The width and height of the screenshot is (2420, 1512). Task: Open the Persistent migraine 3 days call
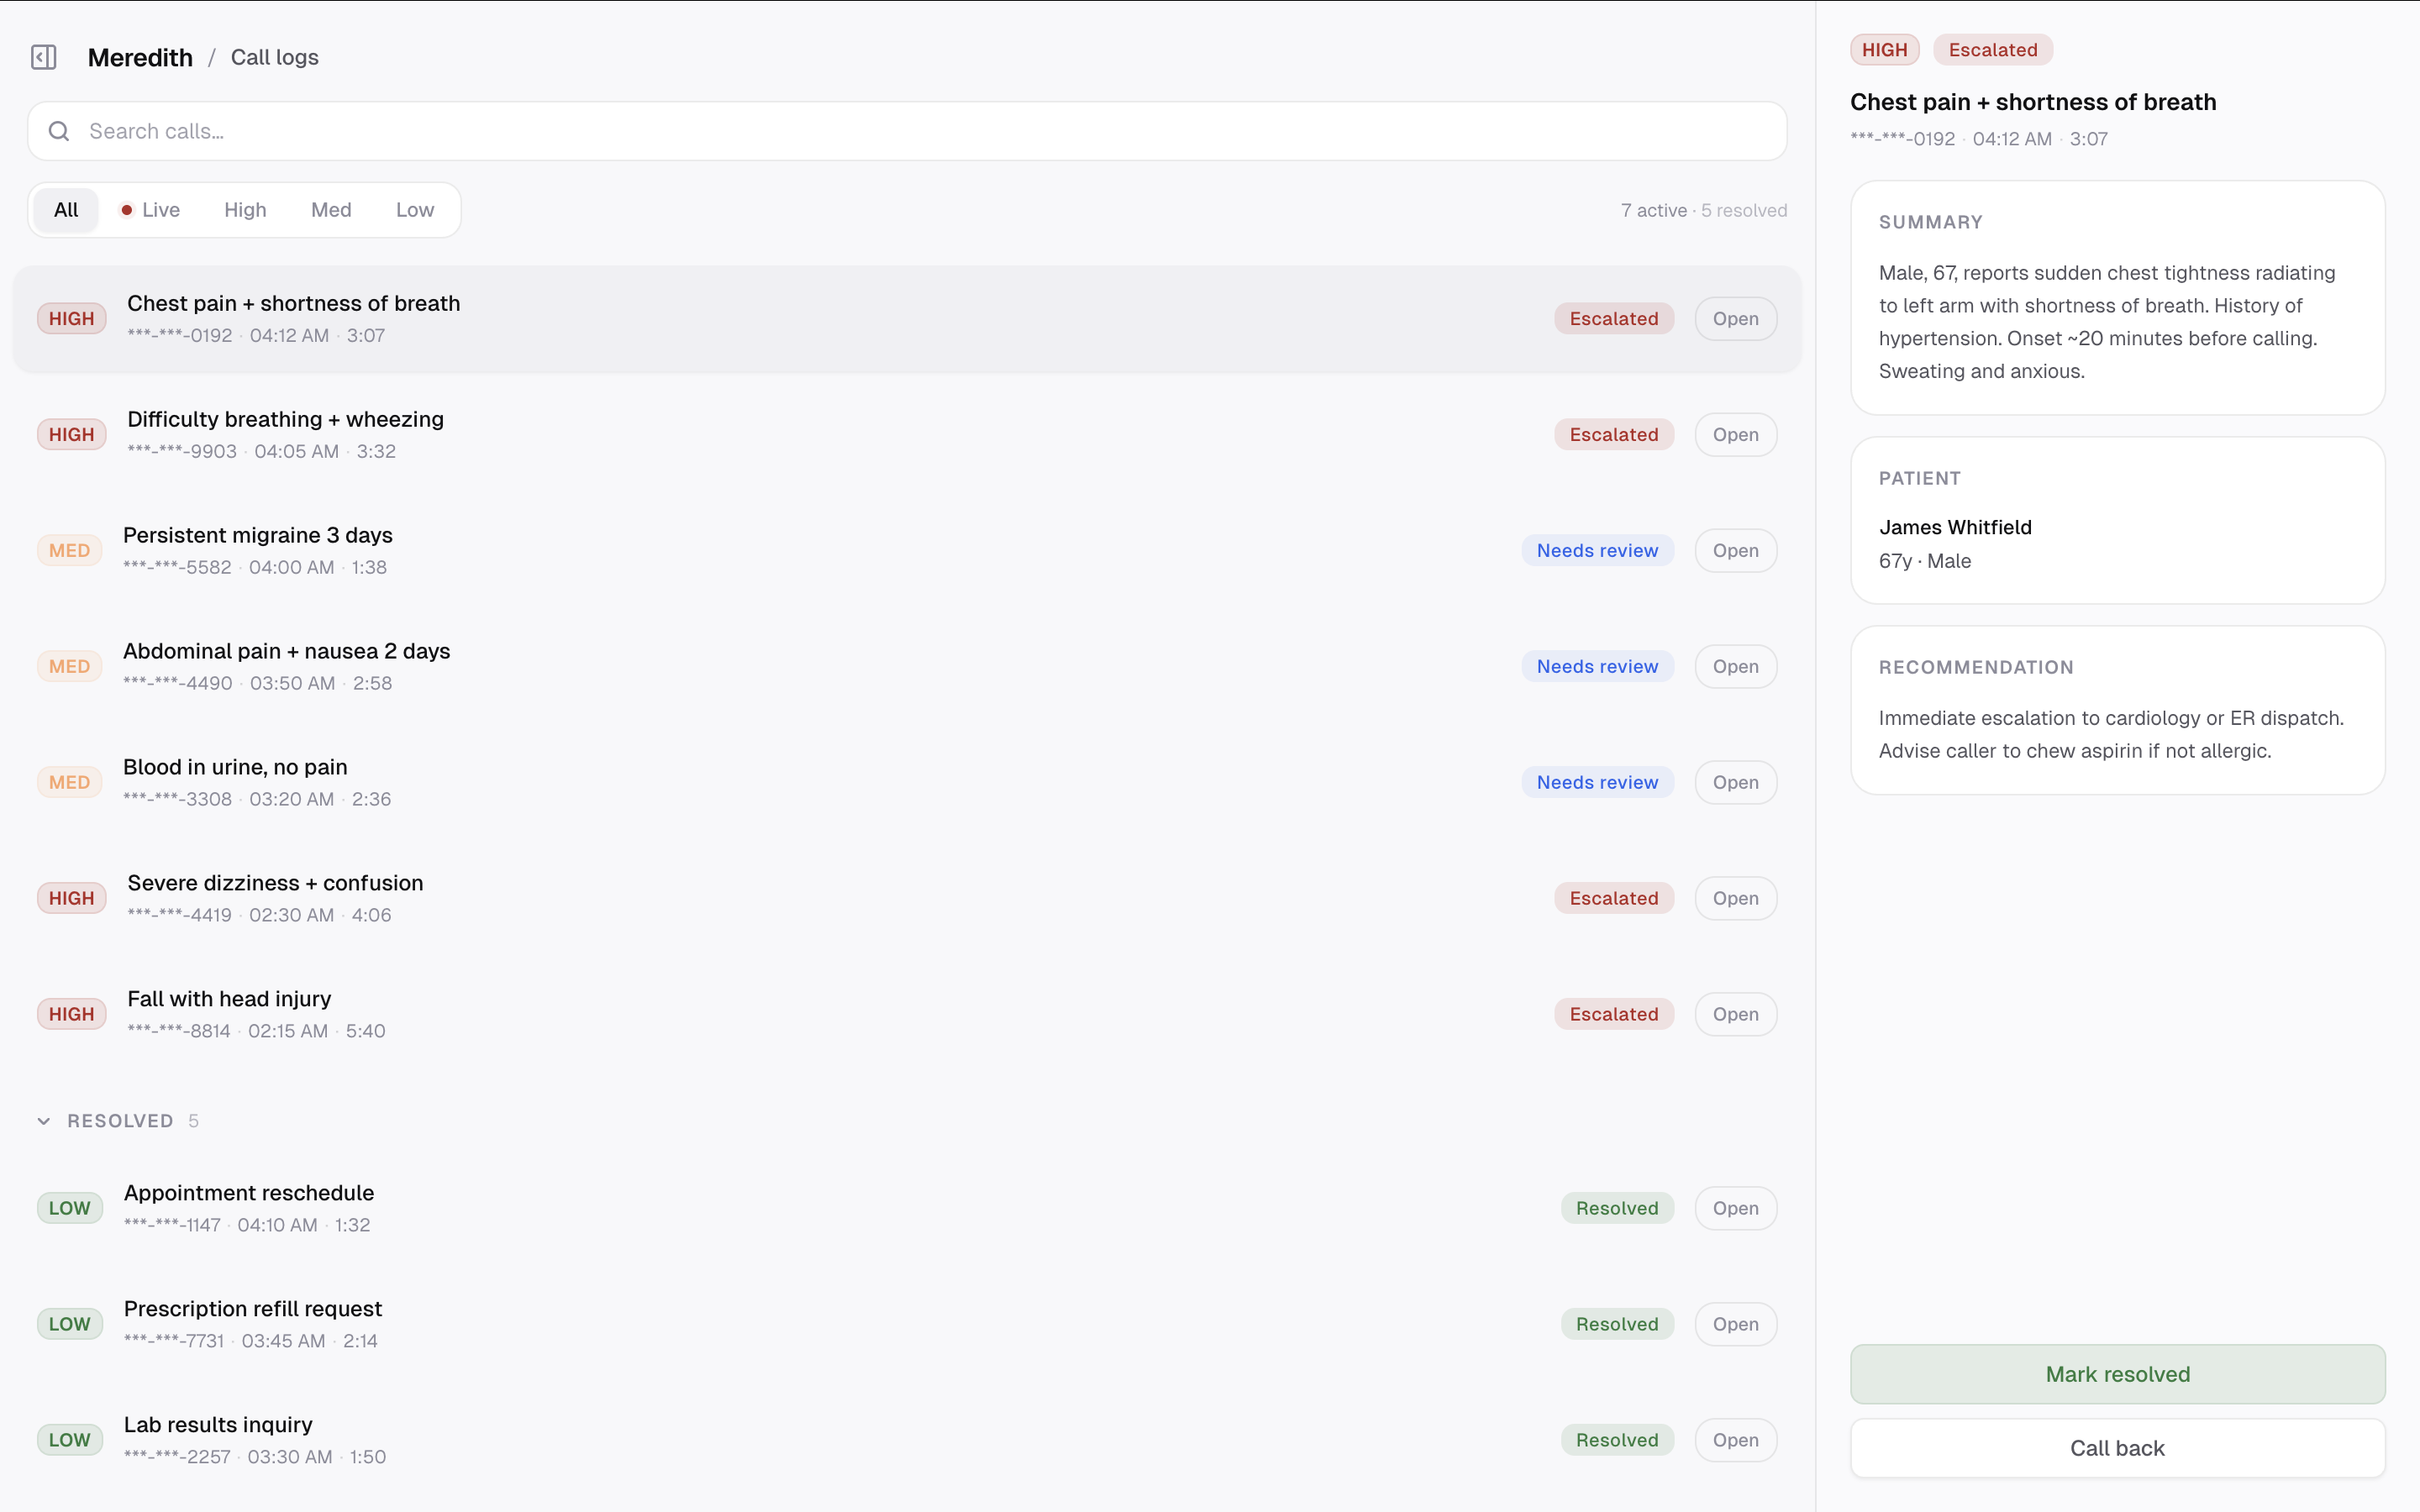click(1735, 551)
